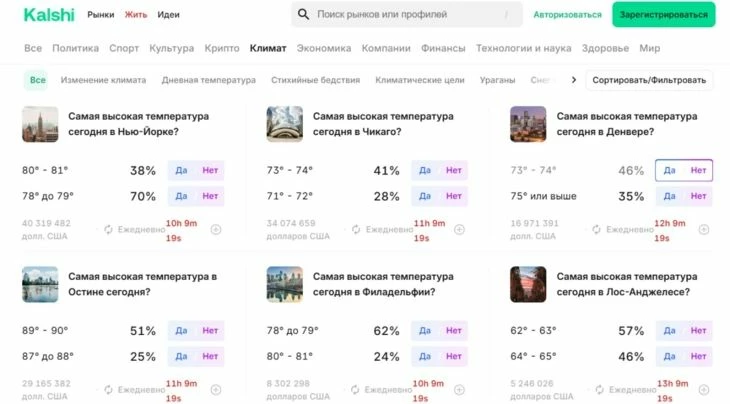This screenshot has height=404, width=730.
Task: Click the recurring icon on Chicago card
Action: tap(356, 229)
